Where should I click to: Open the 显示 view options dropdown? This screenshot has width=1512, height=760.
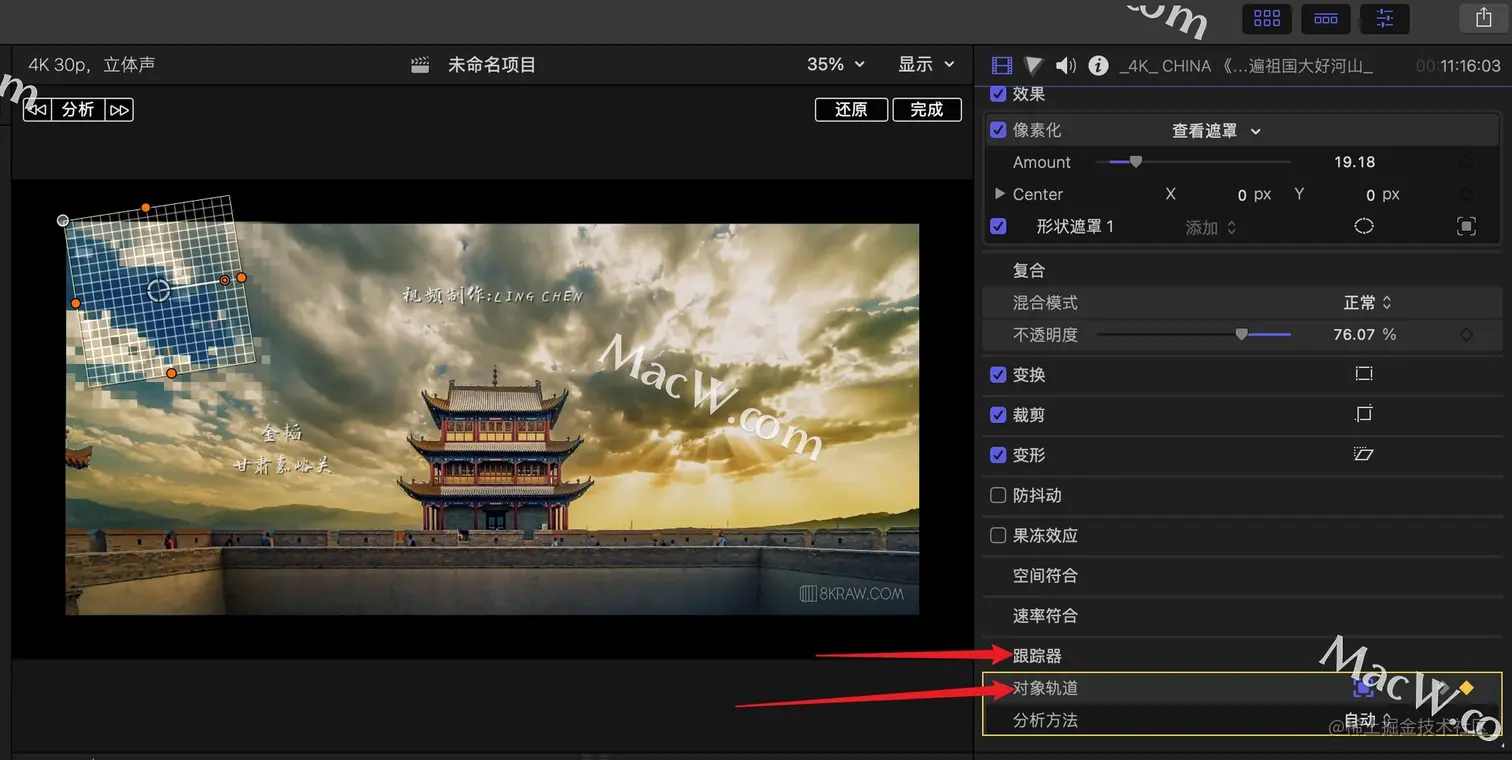tap(927, 64)
